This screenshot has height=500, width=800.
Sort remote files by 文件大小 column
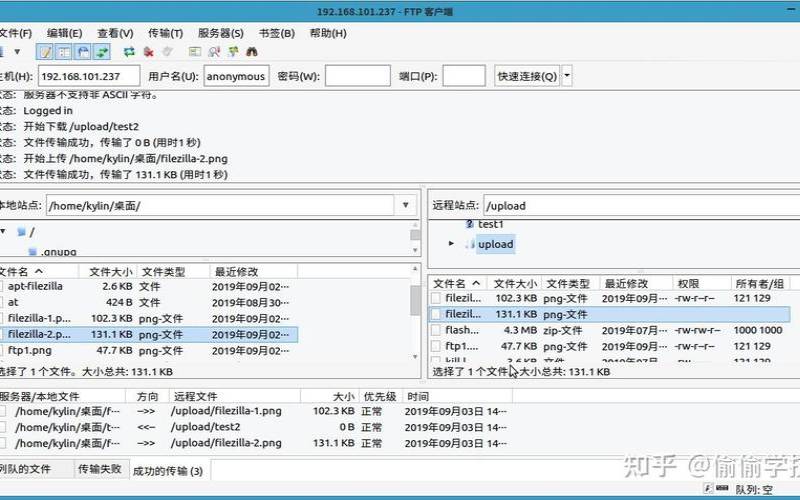(515, 284)
